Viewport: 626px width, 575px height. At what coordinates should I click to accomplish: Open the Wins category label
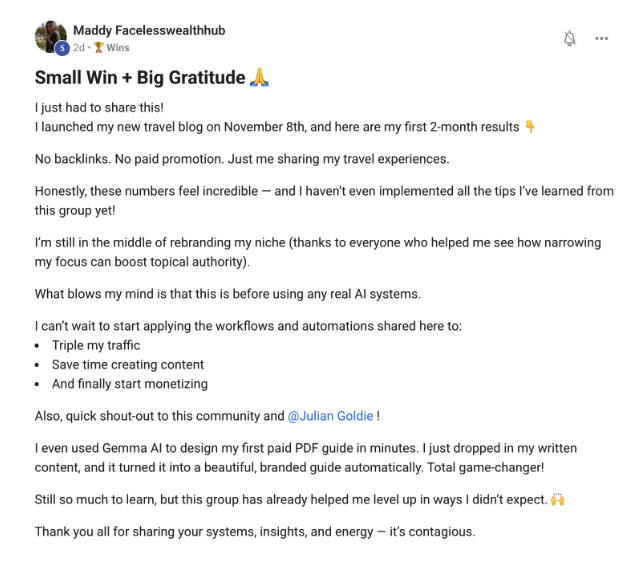pos(118,47)
